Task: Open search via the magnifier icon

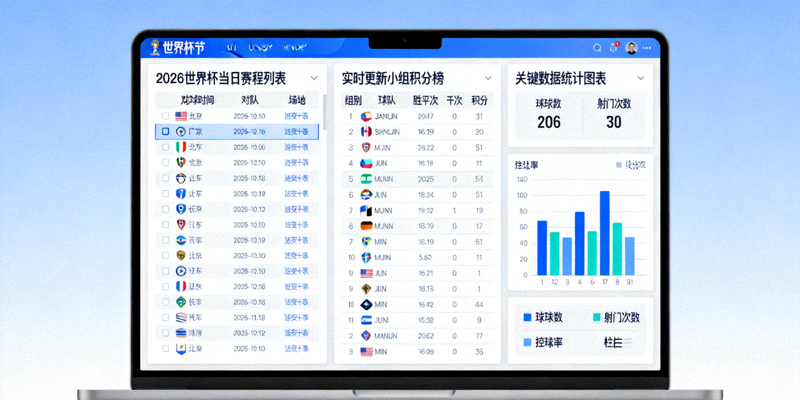Action: (x=597, y=48)
